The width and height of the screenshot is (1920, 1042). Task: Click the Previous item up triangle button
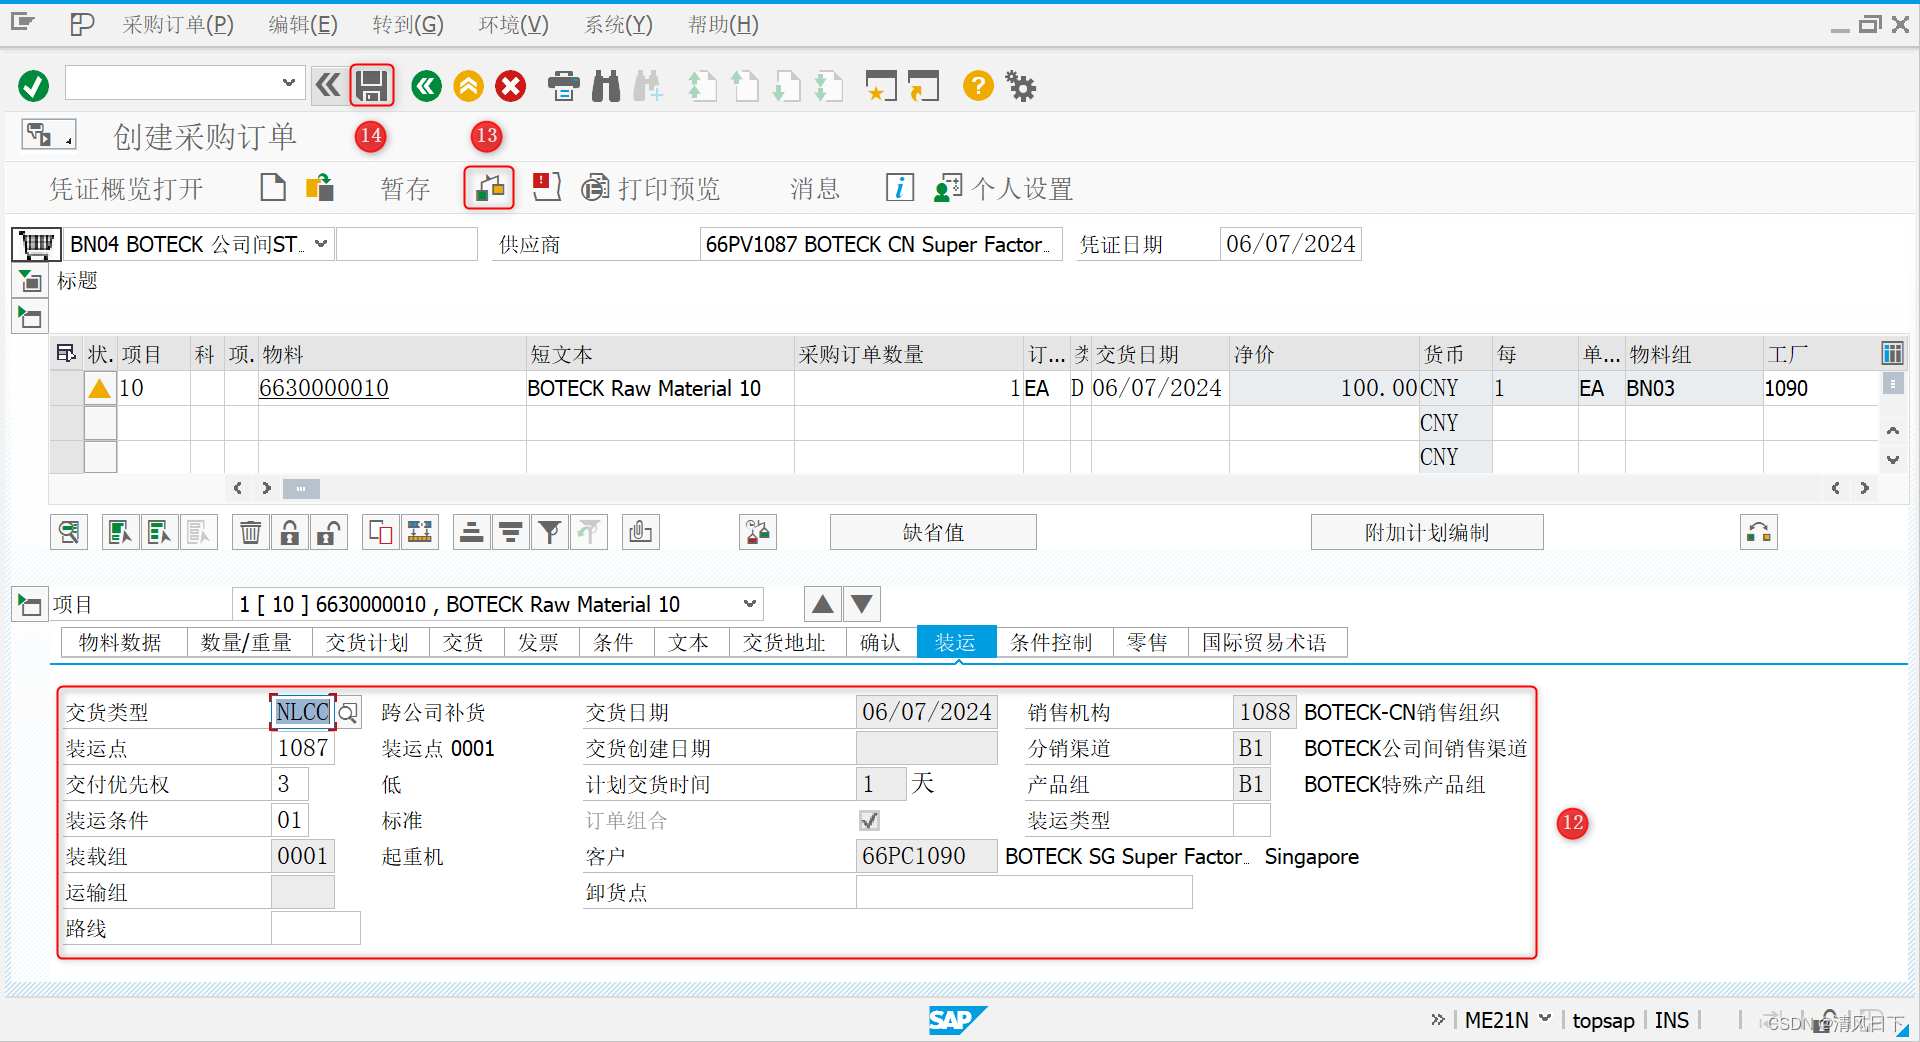[822, 604]
